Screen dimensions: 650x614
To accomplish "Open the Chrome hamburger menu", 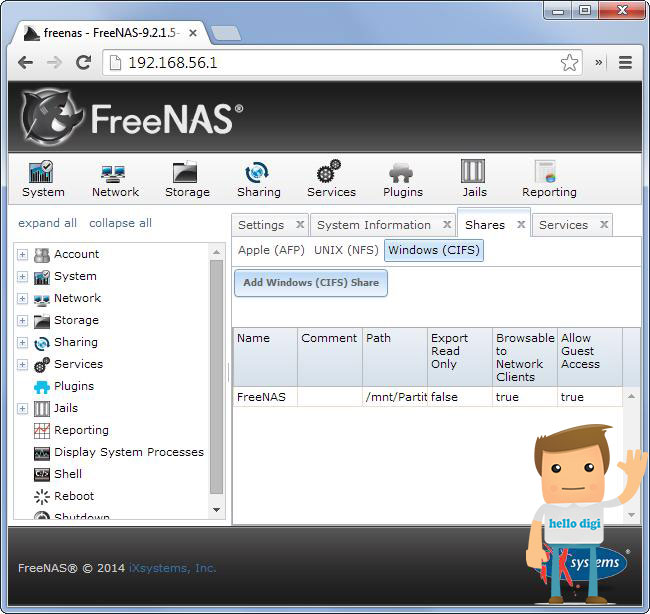I will (x=625, y=63).
